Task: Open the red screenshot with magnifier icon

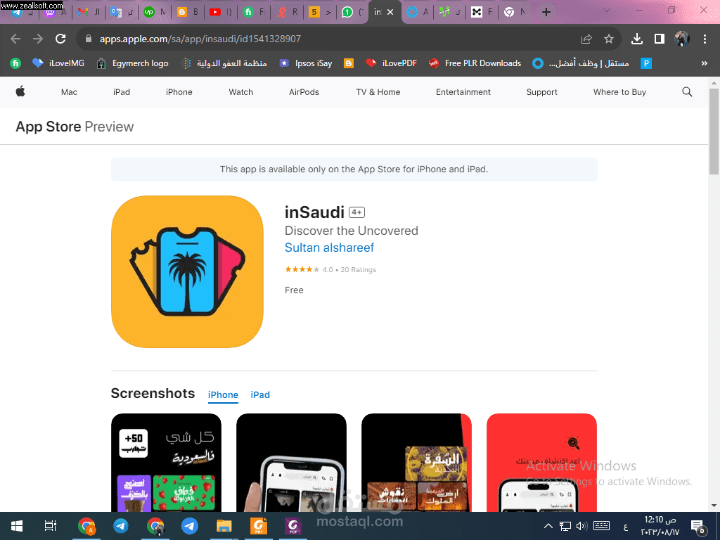Action: (x=542, y=462)
